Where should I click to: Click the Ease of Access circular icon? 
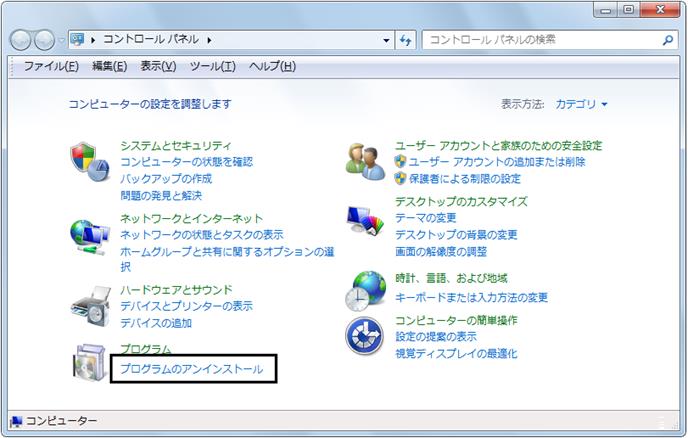(x=365, y=336)
